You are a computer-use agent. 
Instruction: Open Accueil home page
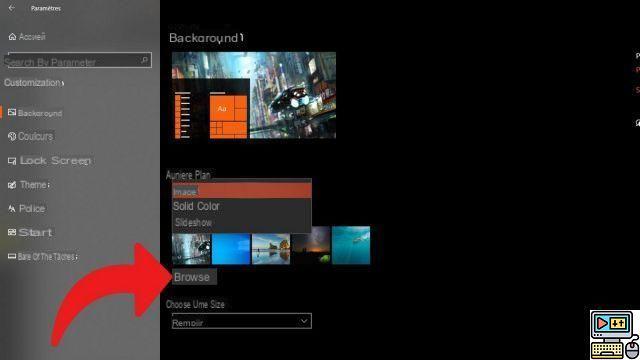tap(27, 37)
